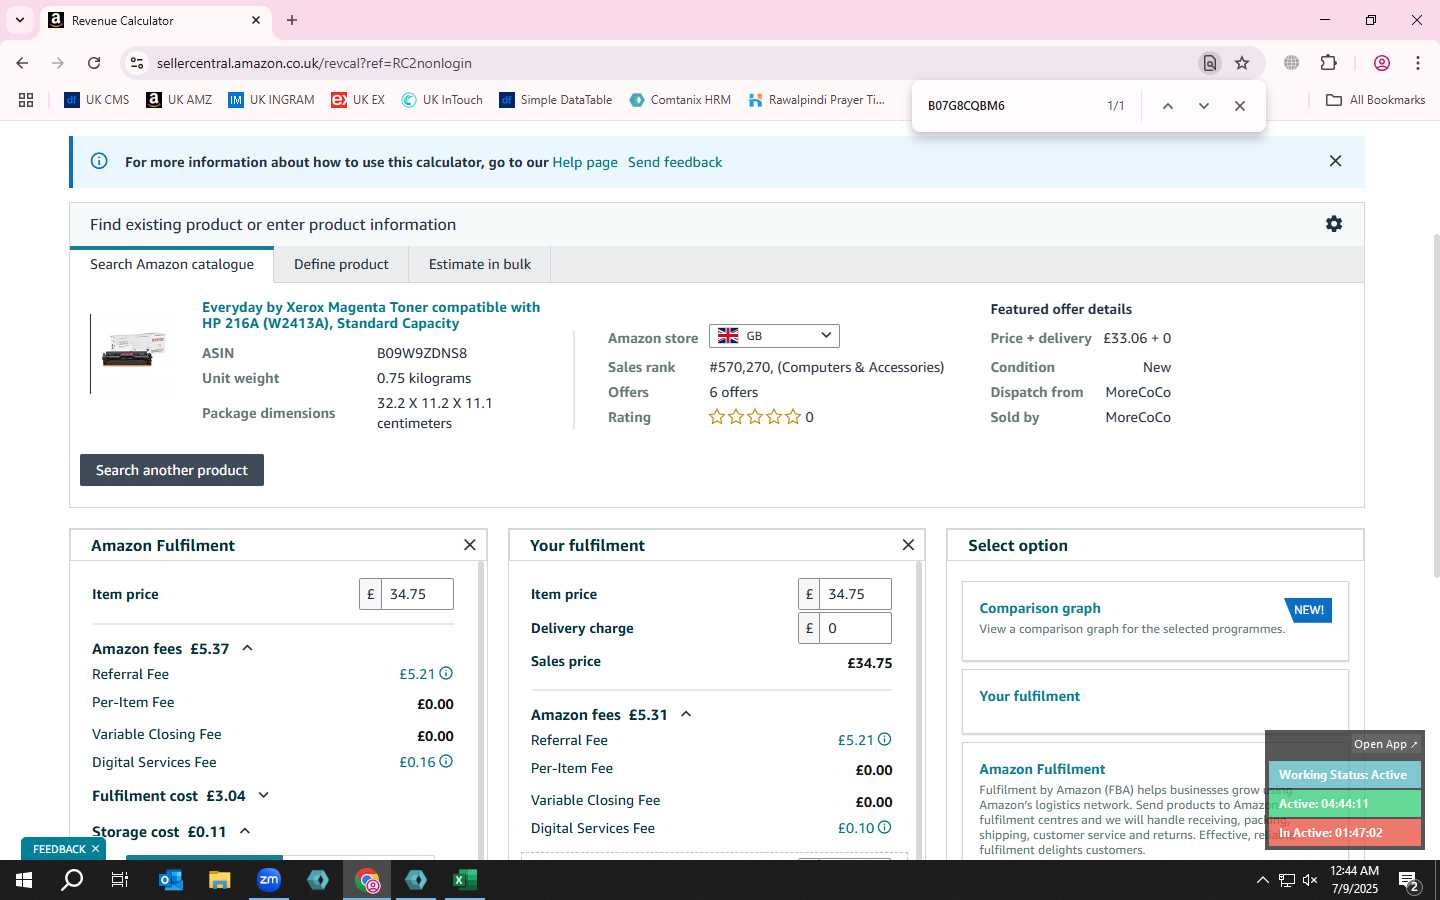Collapse Amazon fees £5.31 section
The height and width of the screenshot is (900, 1440).
[x=686, y=714]
